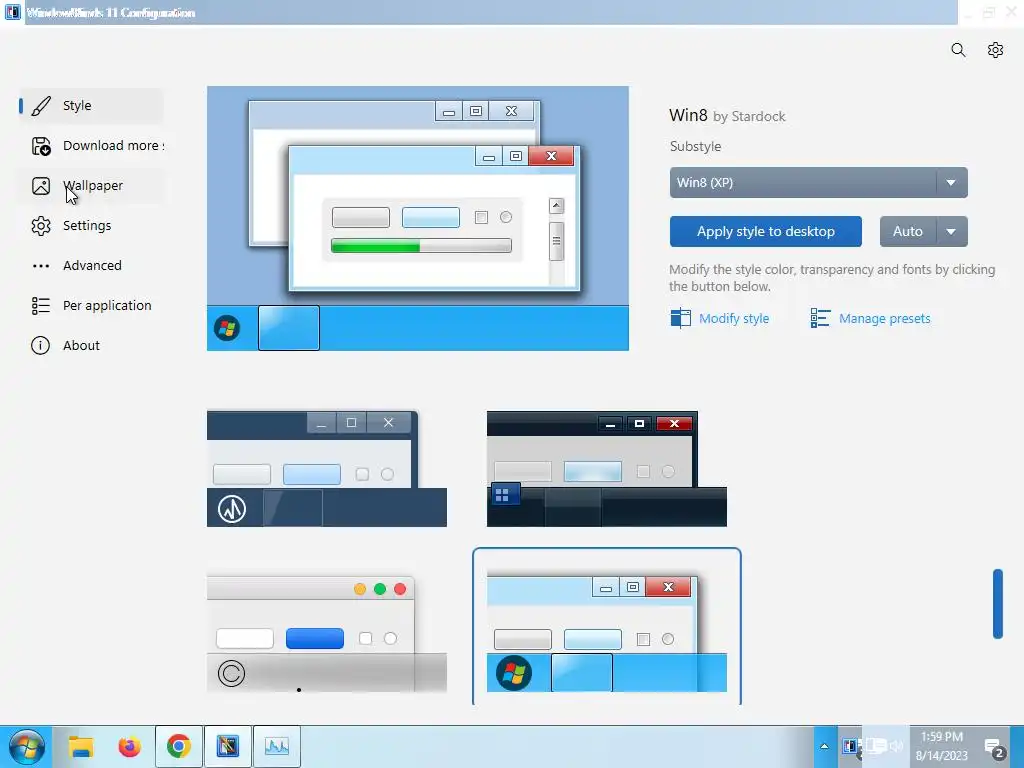Switch to the Wallpaper section
Image resolution: width=1024 pixels, height=768 pixels.
tap(91, 186)
